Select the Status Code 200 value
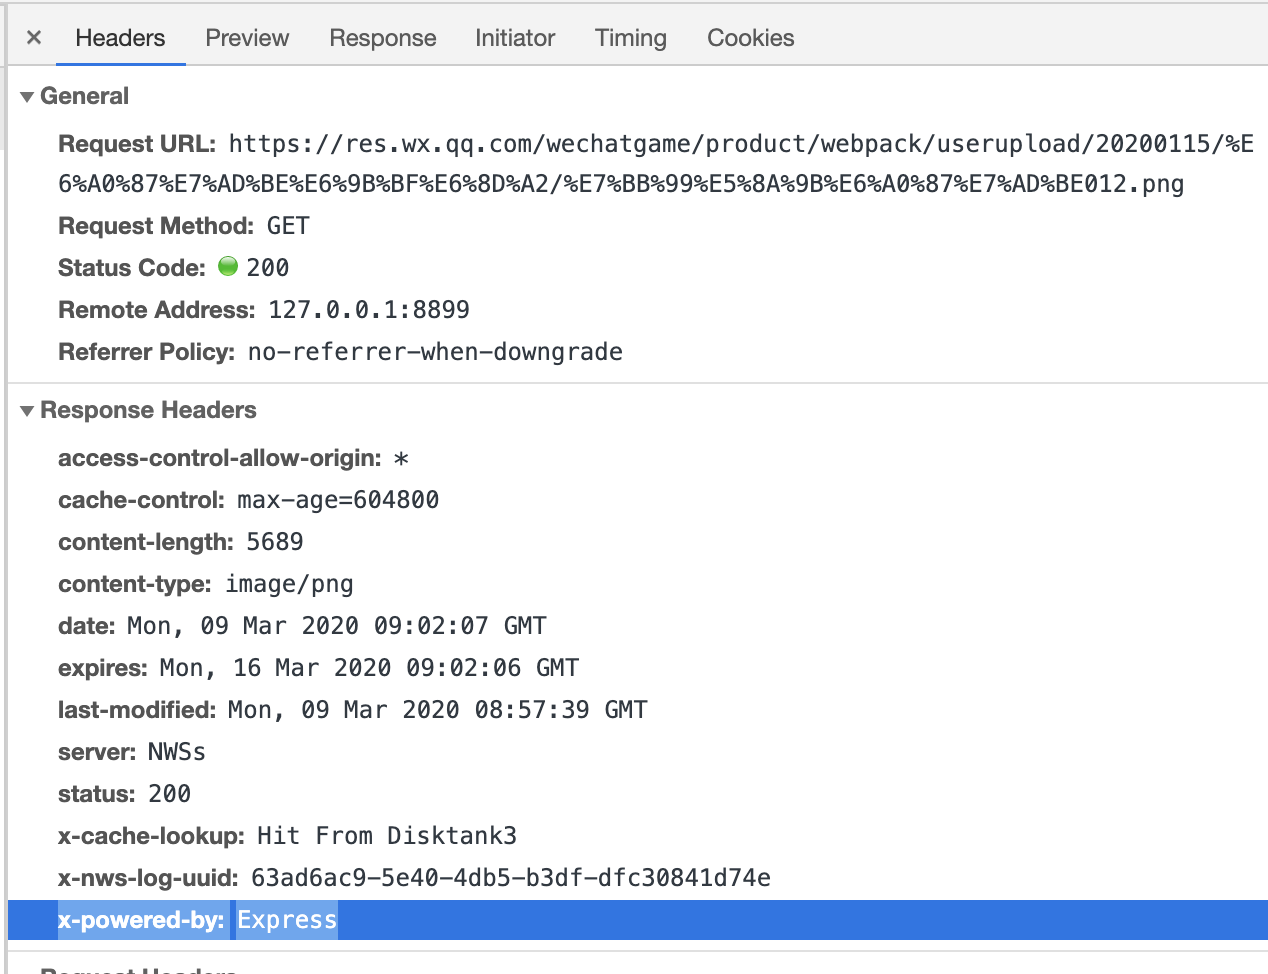This screenshot has height=974, width=1268. (x=267, y=268)
